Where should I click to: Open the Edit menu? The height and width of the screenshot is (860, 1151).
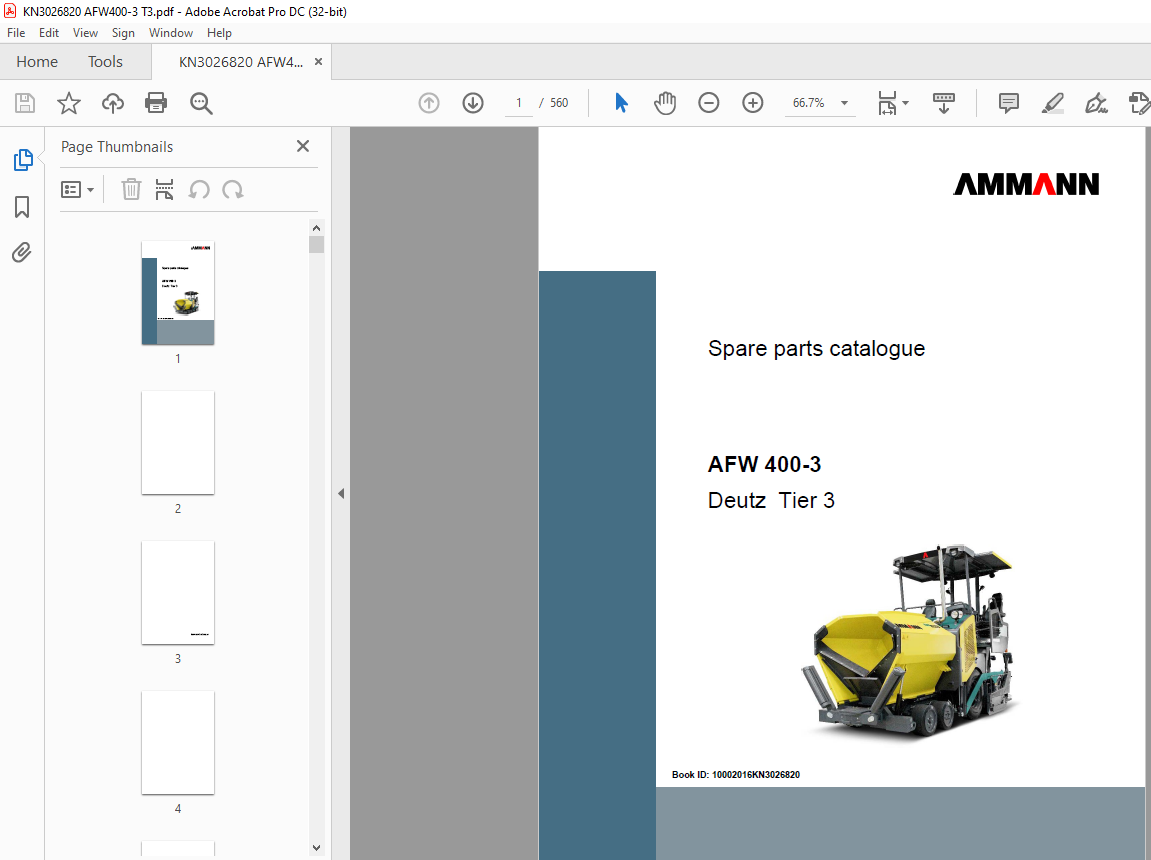click(x=48, y=33)
